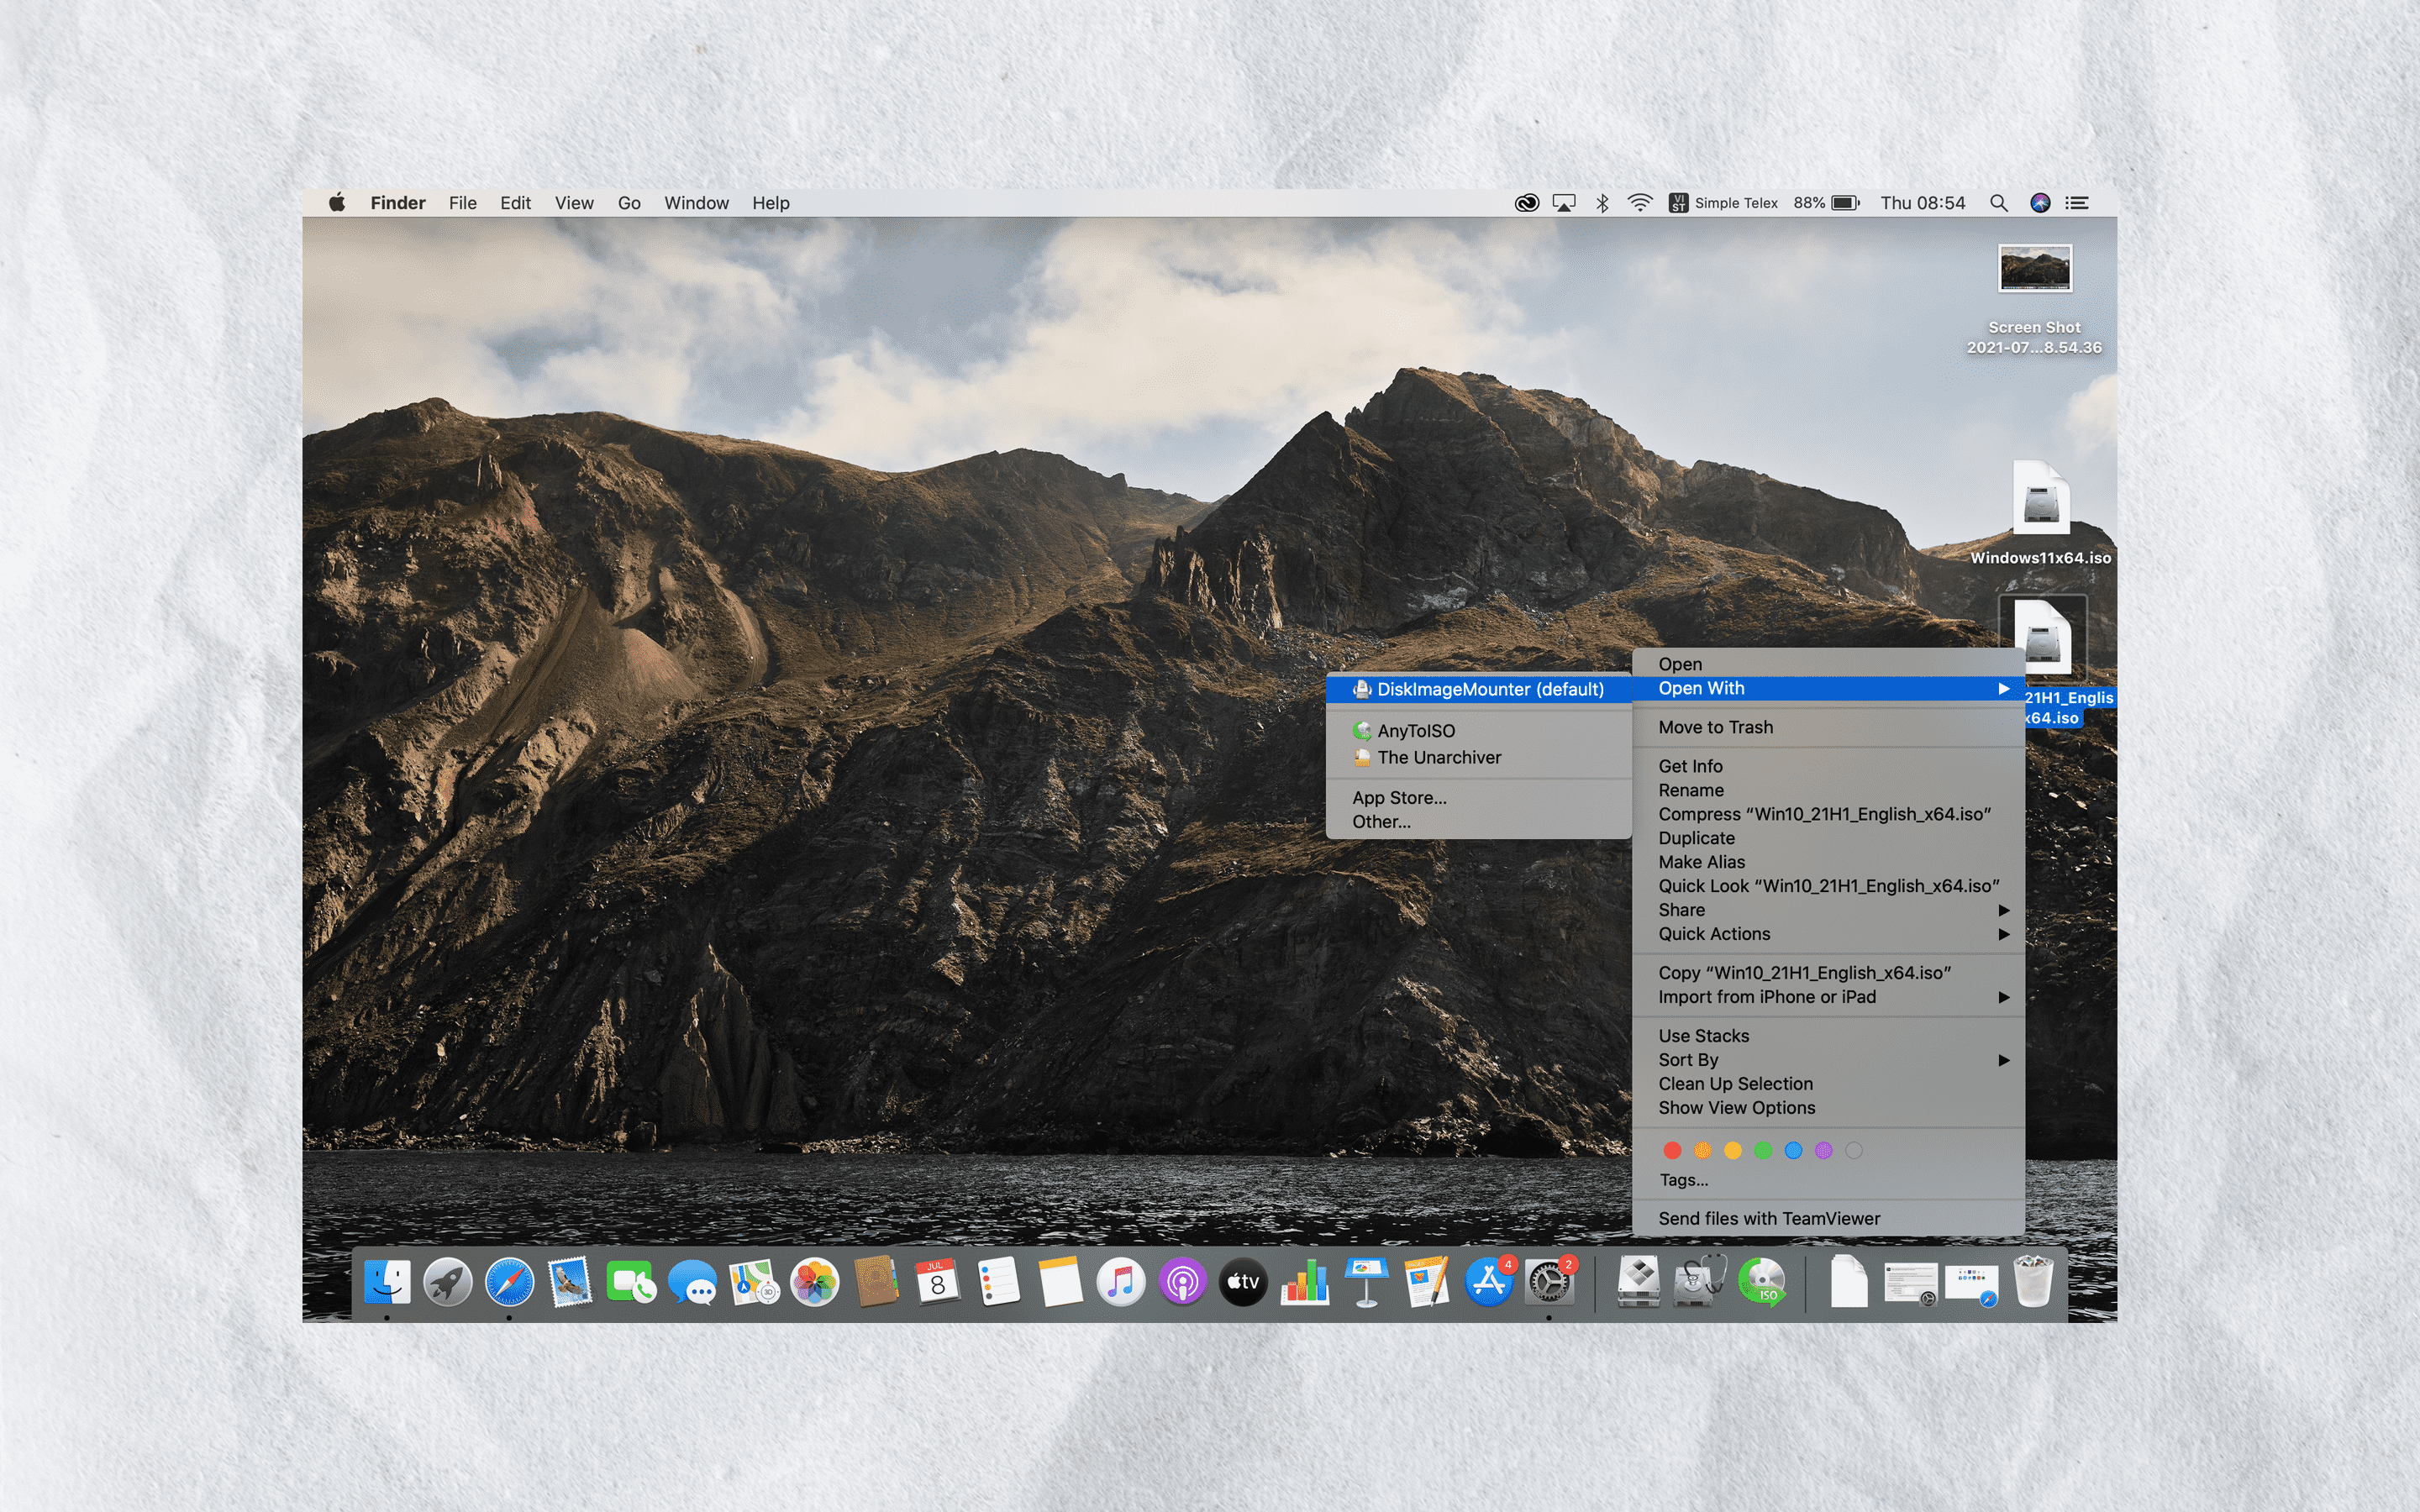
Task: Toggle Use Stacks in the context menu
Action: (x=1703, y=1035)
